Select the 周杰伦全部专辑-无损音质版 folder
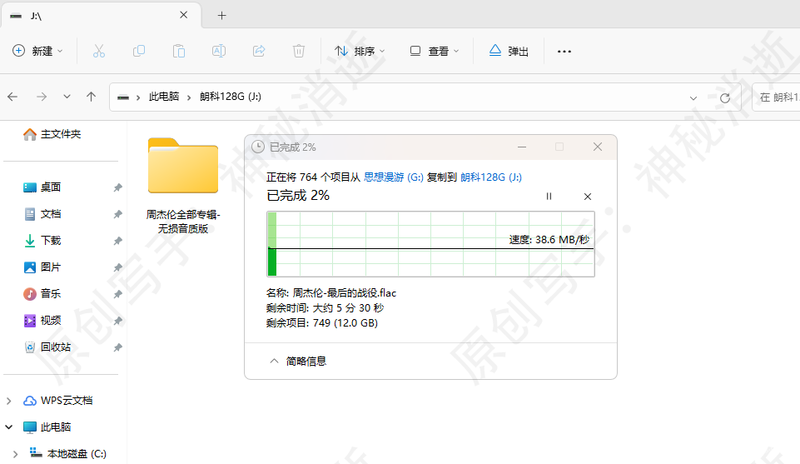The width and height of the screenshot is (800, 464). point(183,186)
